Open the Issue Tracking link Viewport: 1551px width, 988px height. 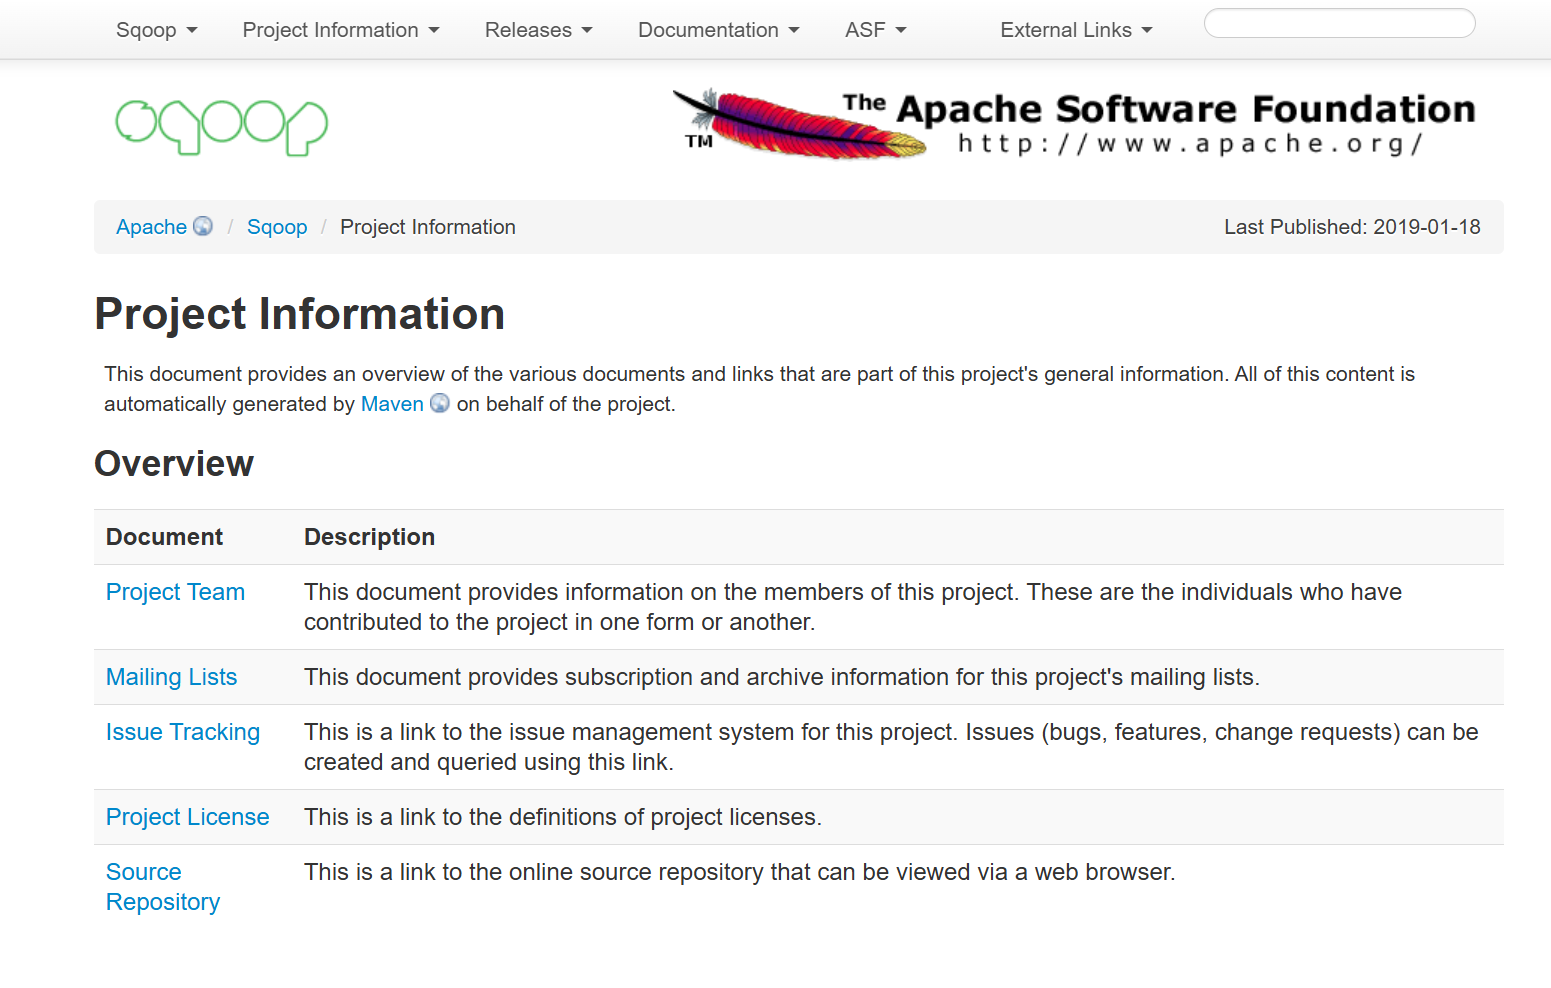tap(182, 732)
